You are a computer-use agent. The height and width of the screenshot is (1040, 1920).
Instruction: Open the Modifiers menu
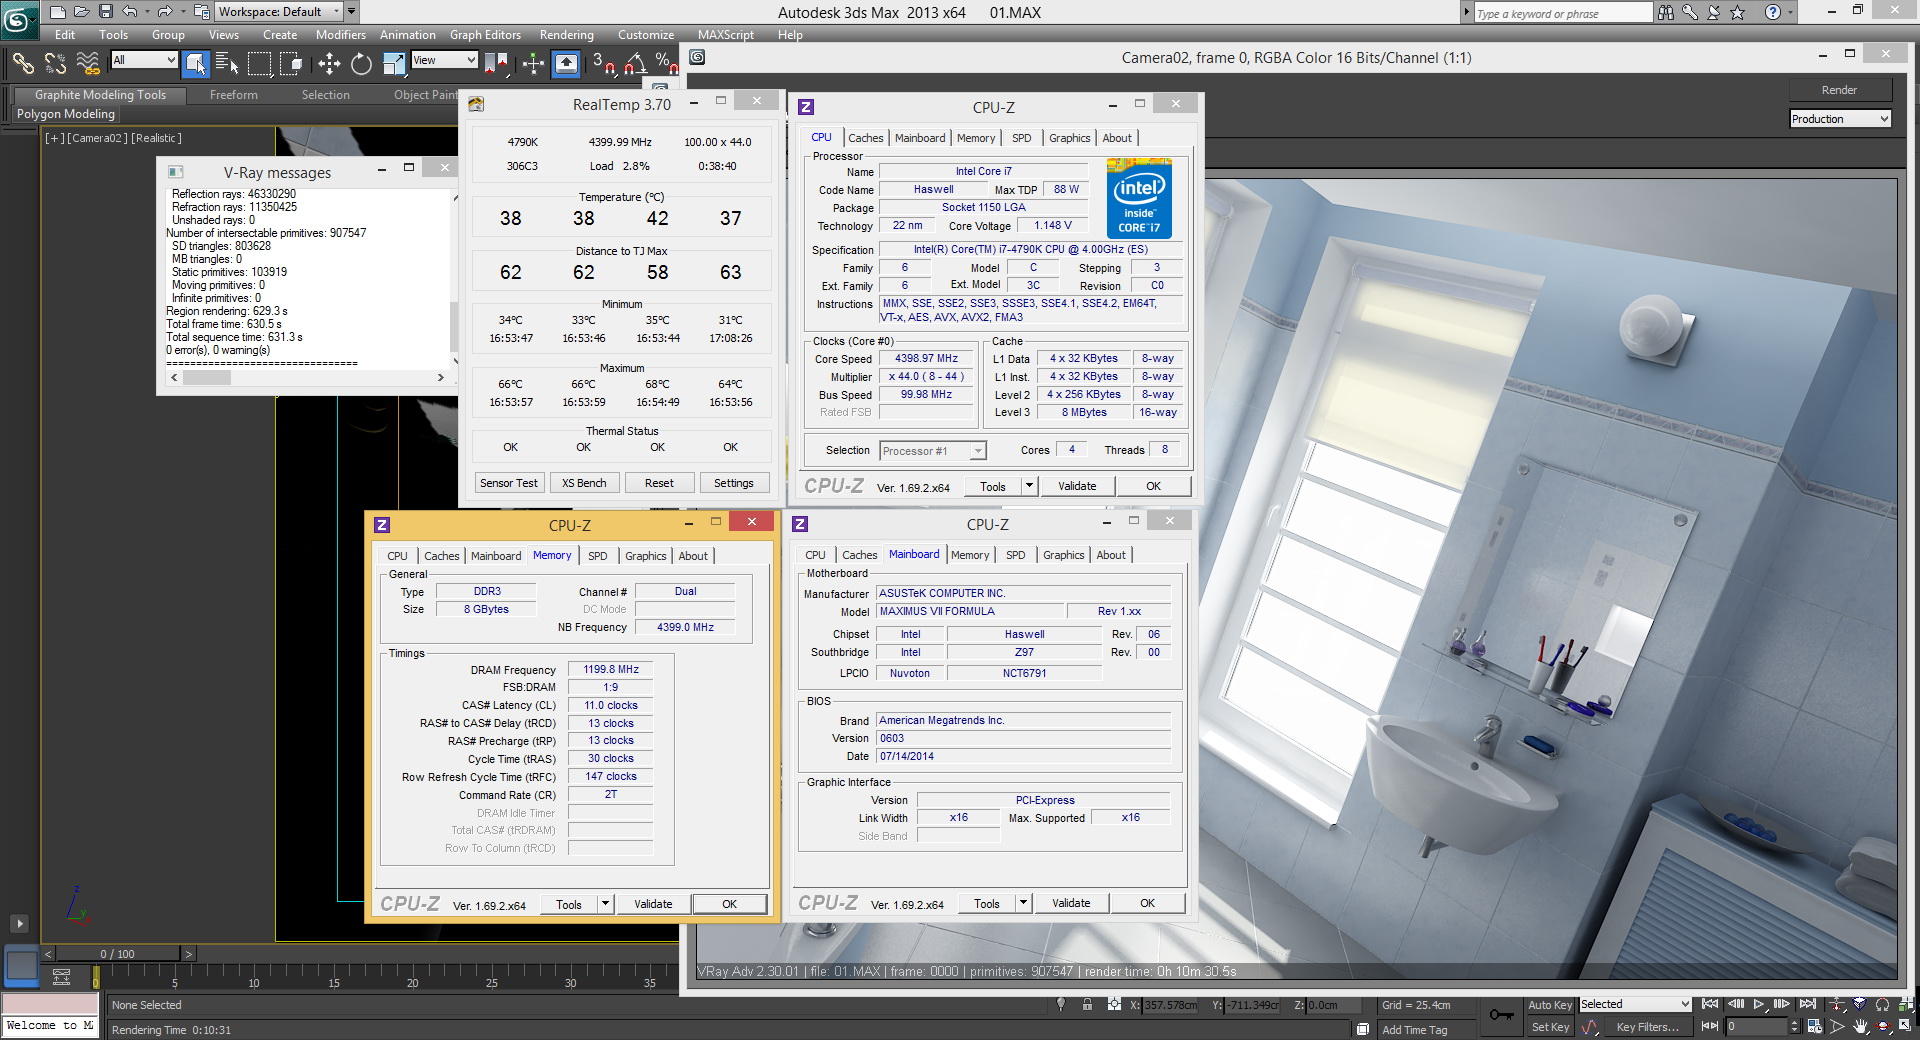point(340,34)
